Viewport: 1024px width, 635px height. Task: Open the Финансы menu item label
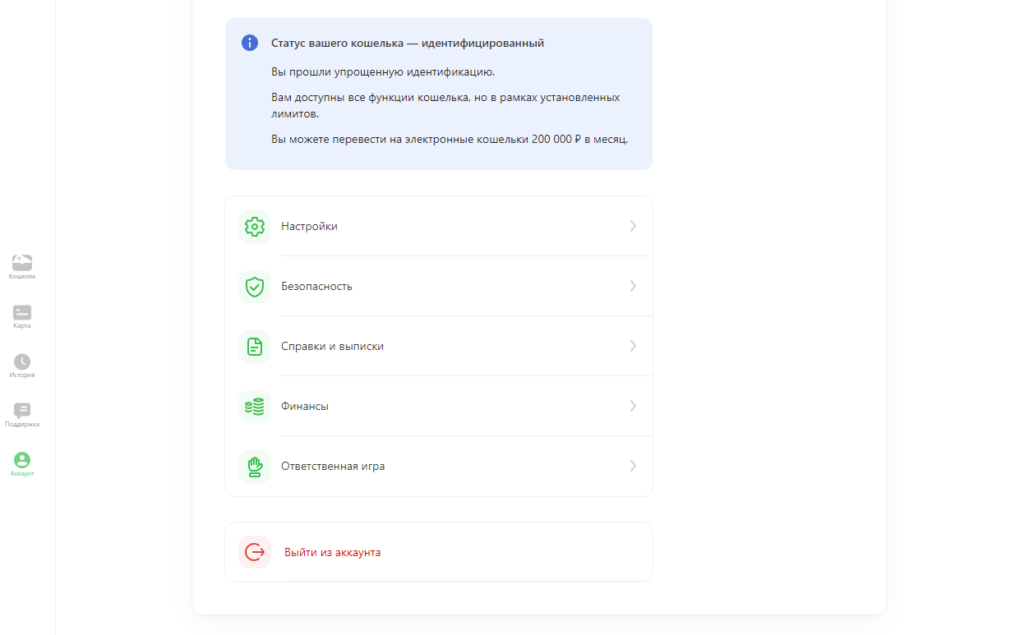pyautogui.click(x=304, y=406)
